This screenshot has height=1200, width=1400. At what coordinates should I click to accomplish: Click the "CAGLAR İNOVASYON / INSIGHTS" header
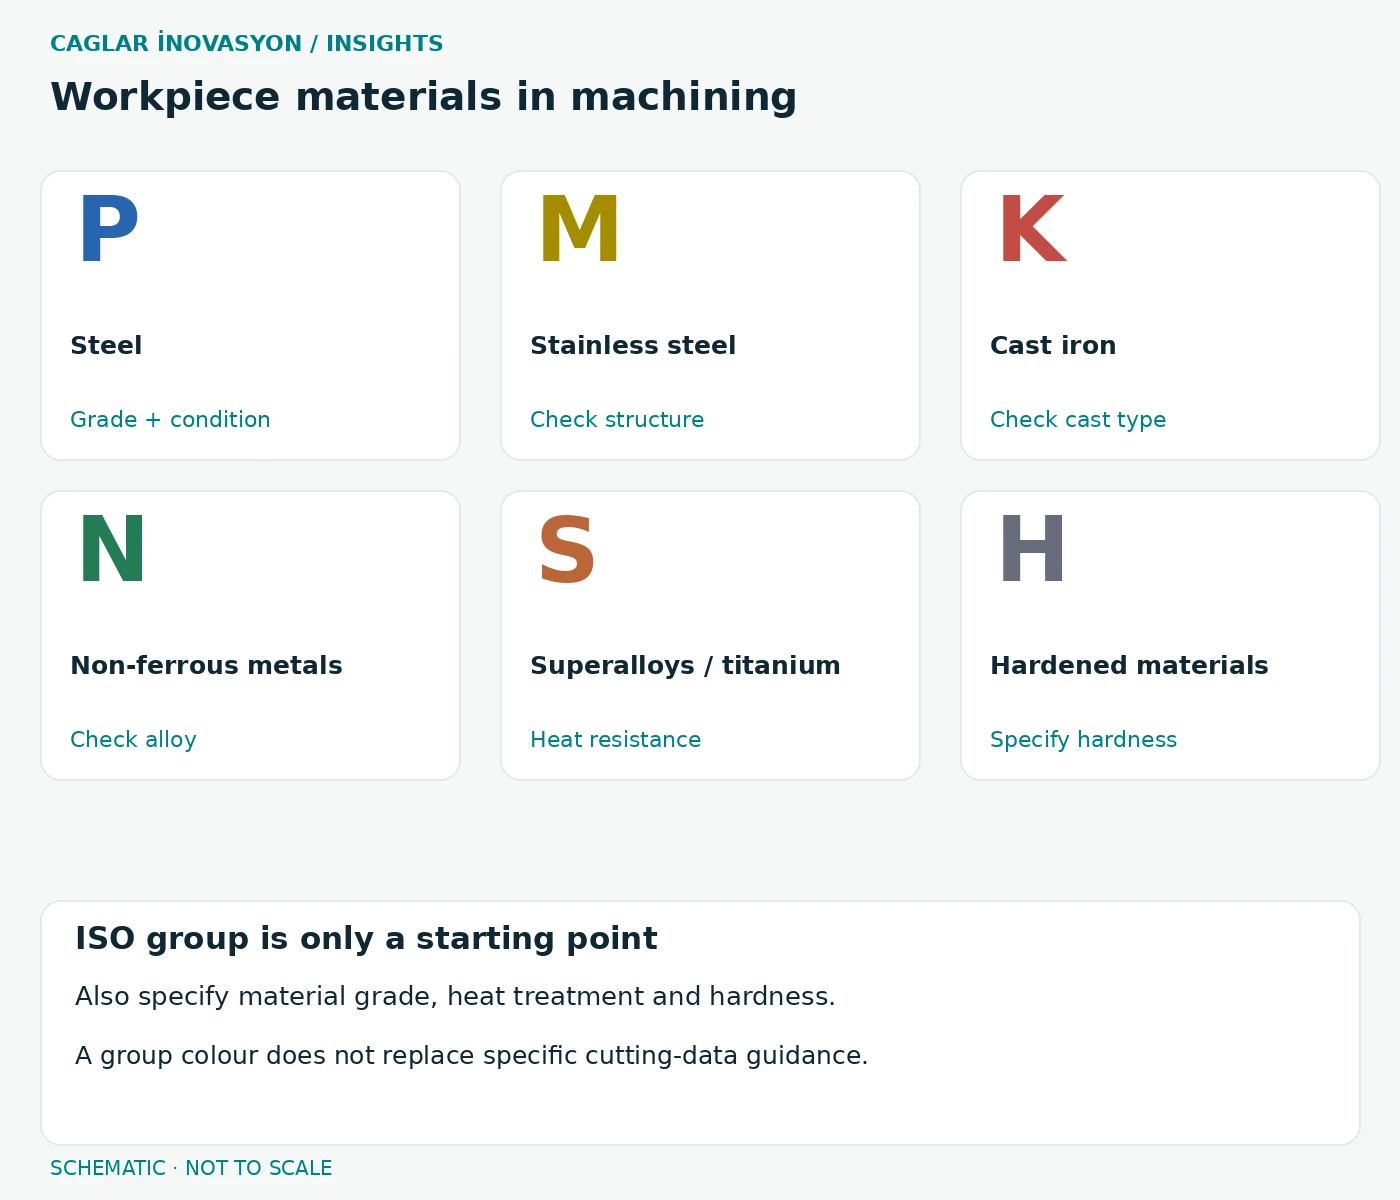(x=247, y=43)
